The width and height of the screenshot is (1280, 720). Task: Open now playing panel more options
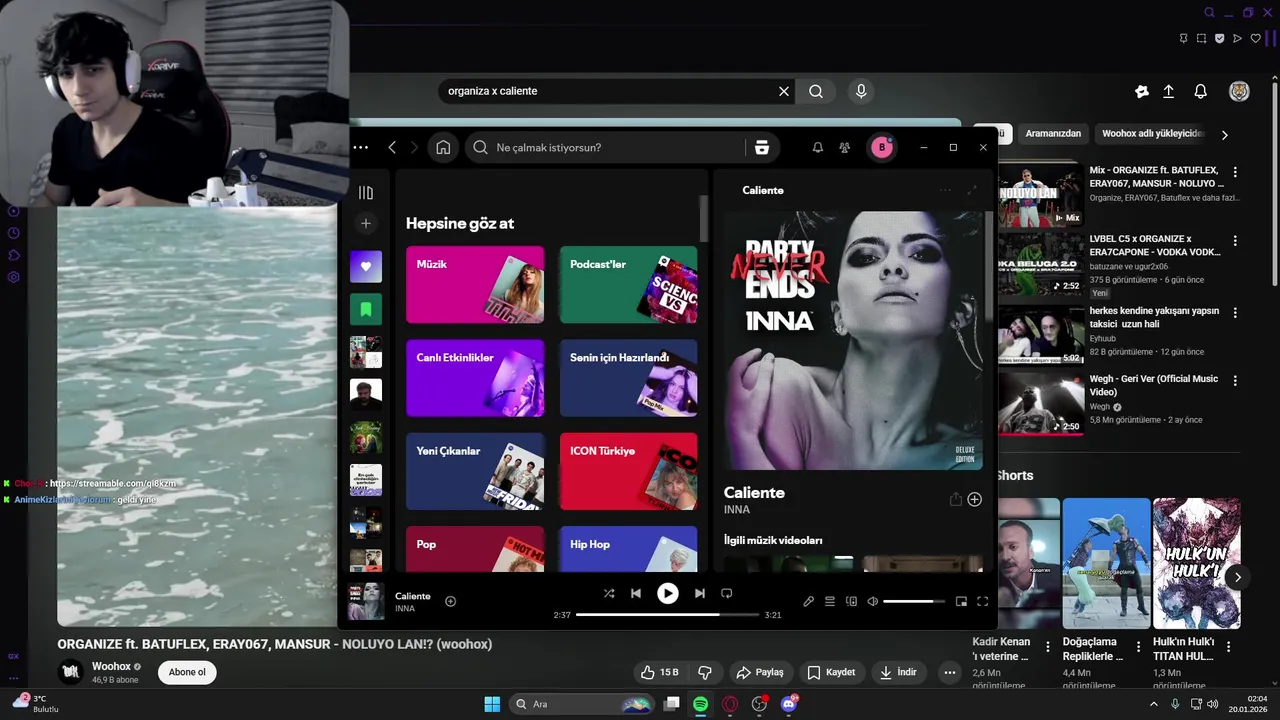tap(945, 190)
